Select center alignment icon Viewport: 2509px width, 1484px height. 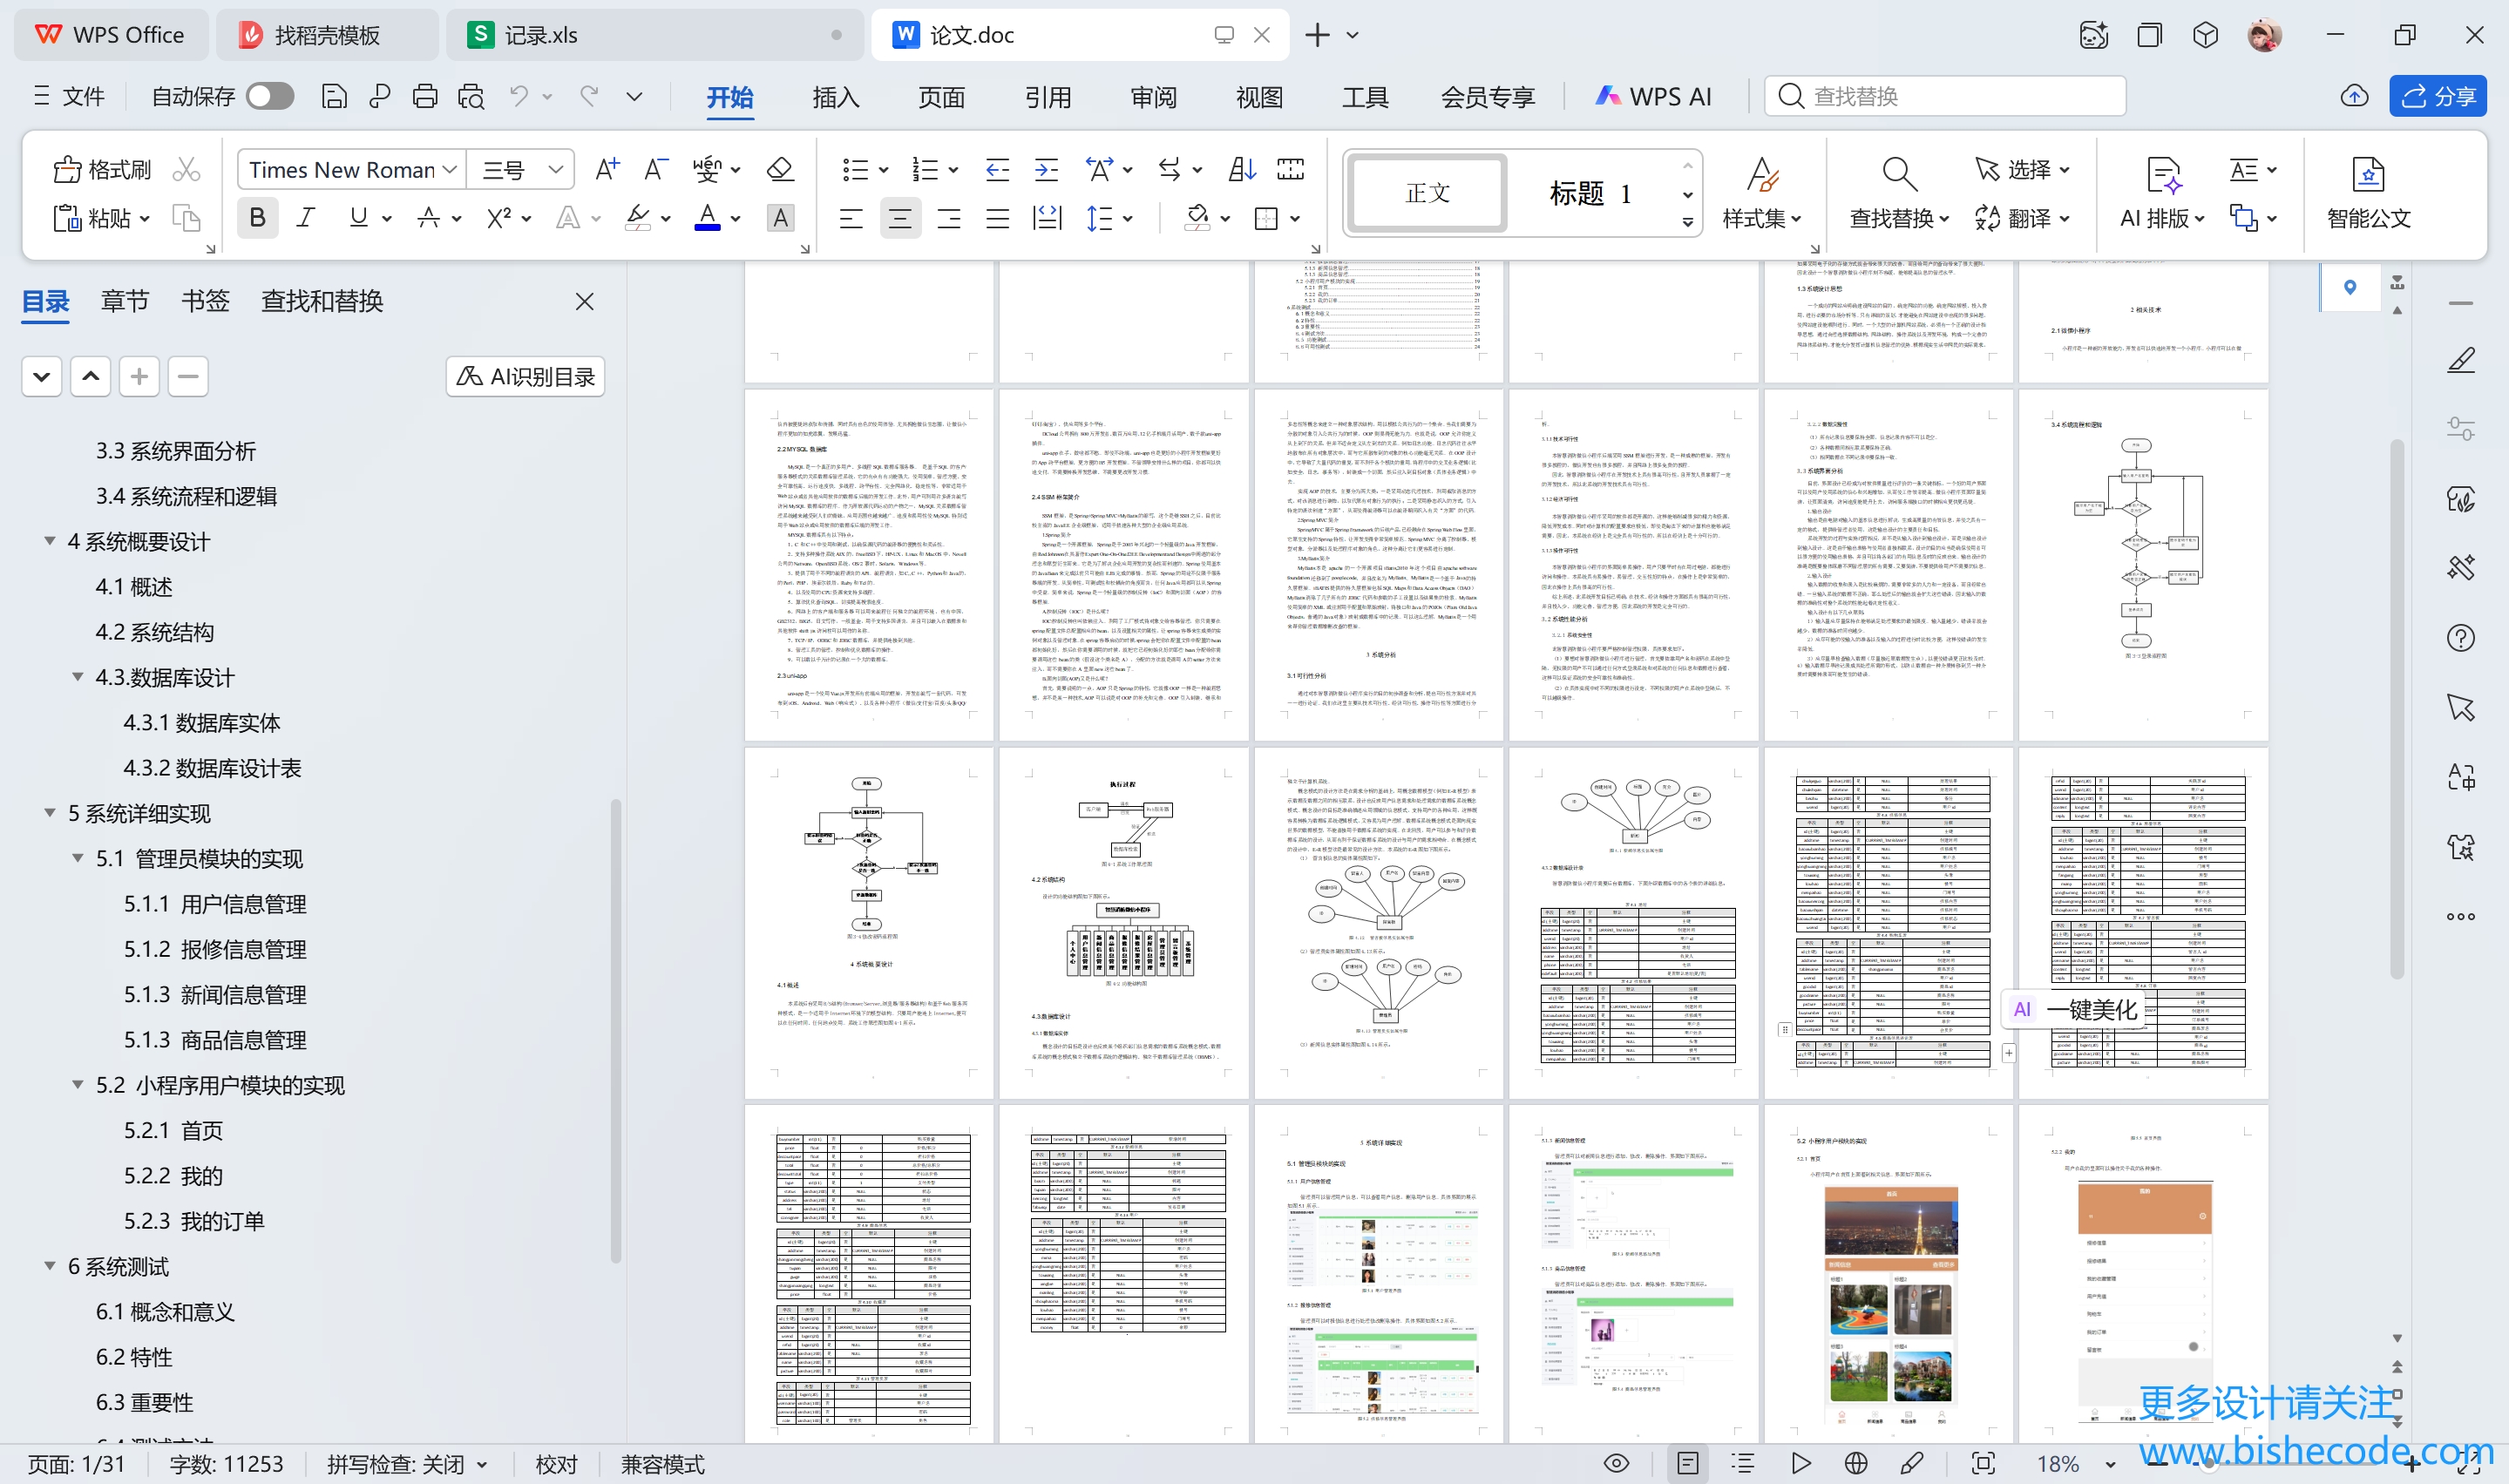click(x=899, y=217)
